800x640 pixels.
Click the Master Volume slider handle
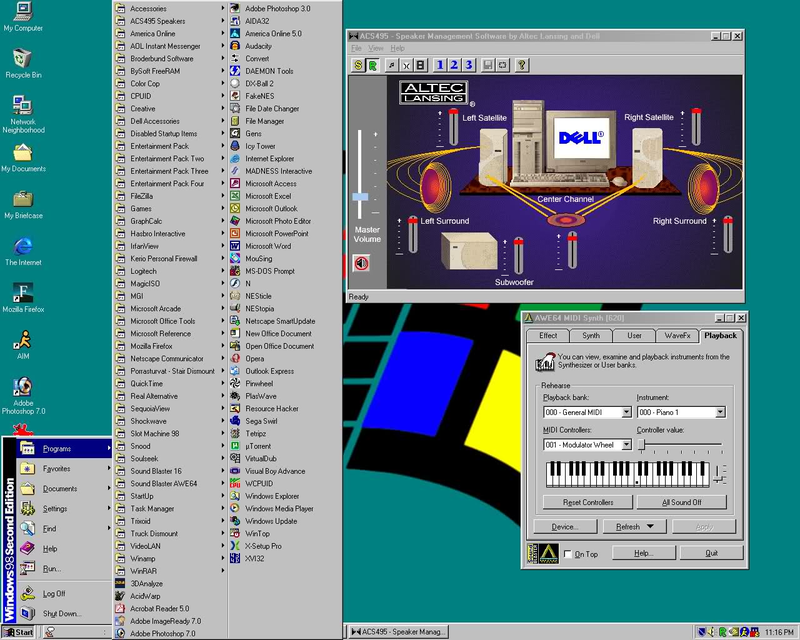pyautogui.click(x=360, y=196)
